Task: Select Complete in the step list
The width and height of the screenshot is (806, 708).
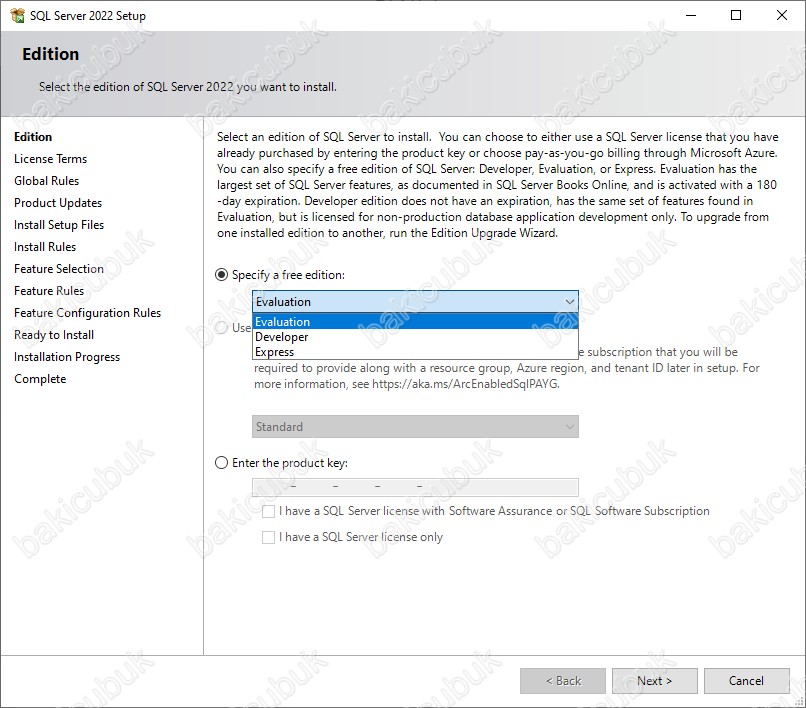Action: coord(40,379)
